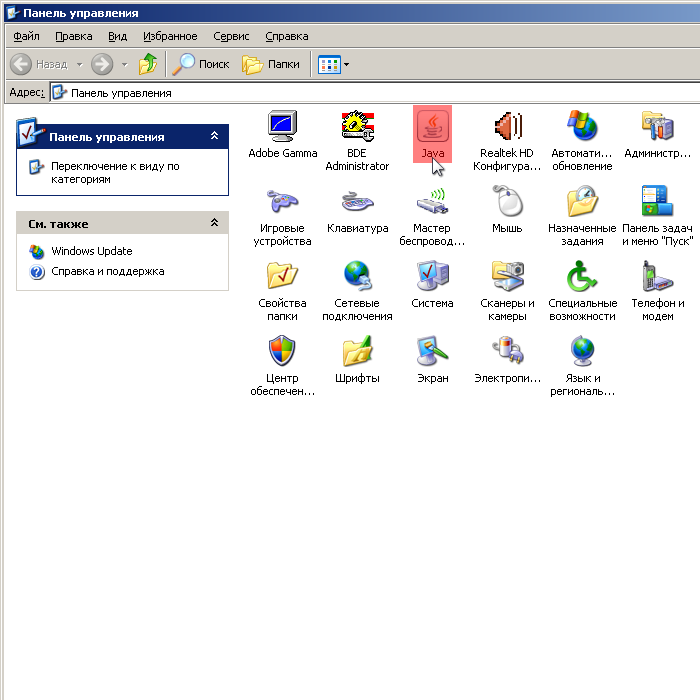Open the Вид menu
700x700 pixels.
117,36
